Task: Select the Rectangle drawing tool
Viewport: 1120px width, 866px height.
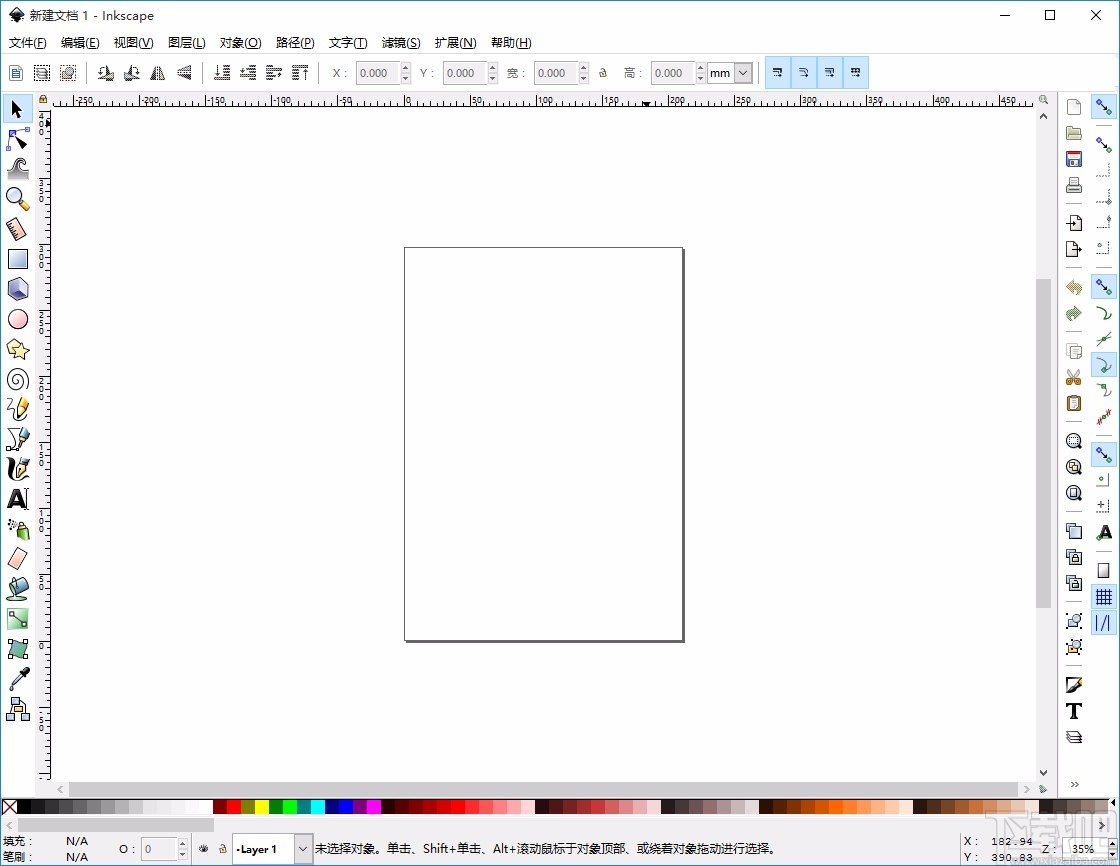Action: 18,259
